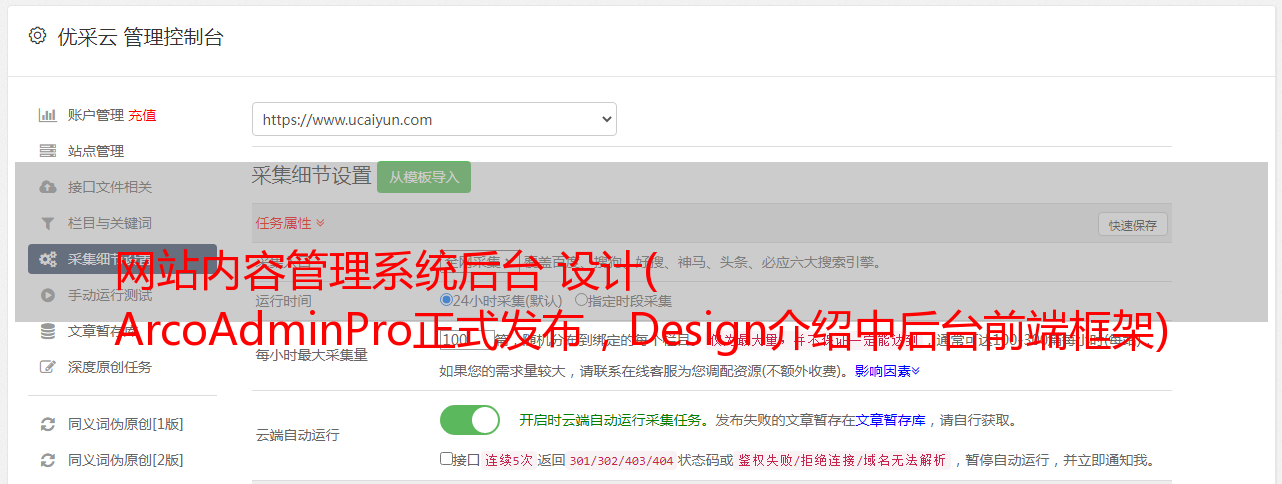Image resolution: width=1282 pixels, height=484 pixels.
Task: Expand the blue 影响因素 link
Action: click(887, 371)
